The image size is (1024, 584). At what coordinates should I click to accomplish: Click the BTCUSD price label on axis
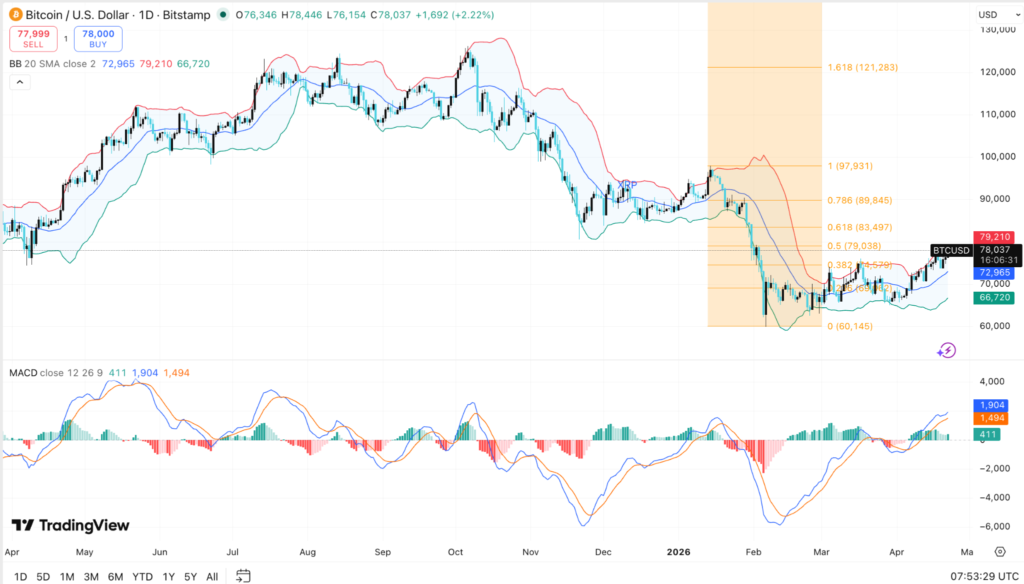tap(948, 250)
